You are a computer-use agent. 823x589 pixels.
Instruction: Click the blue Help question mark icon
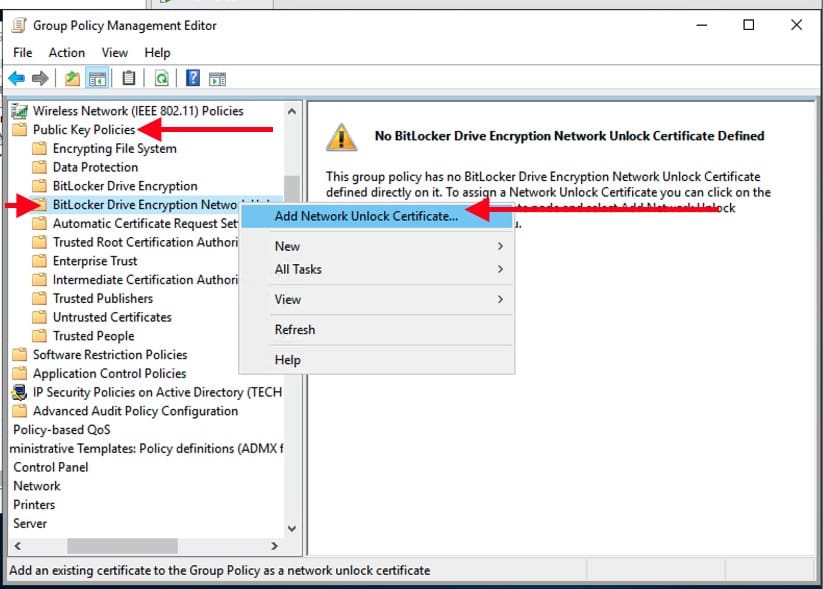pyautogui.click(x=193, y=78)
